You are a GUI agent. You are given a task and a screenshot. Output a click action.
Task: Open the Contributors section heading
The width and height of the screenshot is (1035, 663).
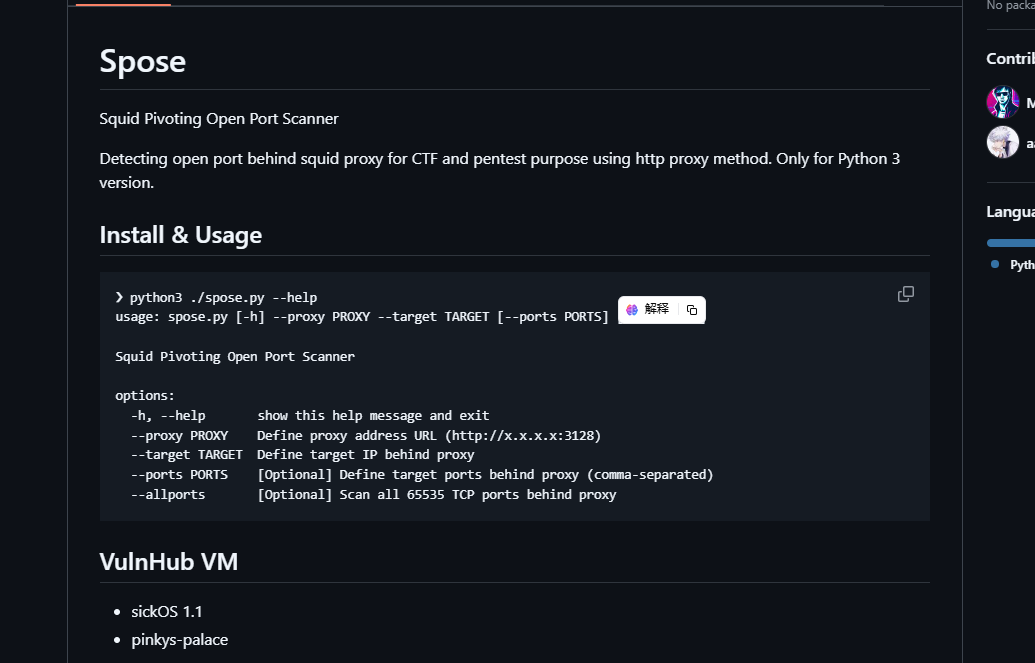(x=1010, y=58)
